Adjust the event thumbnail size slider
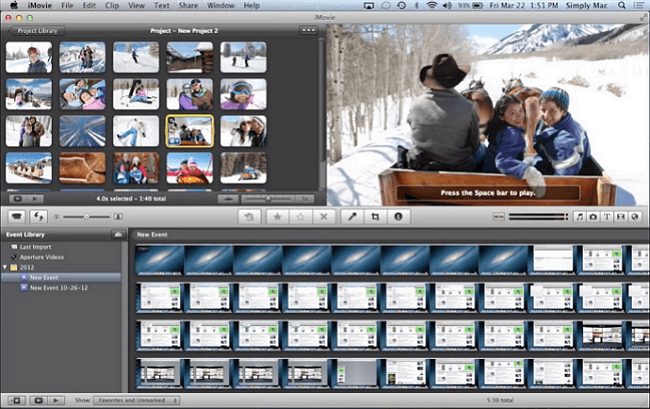 [x=86, y=217]
